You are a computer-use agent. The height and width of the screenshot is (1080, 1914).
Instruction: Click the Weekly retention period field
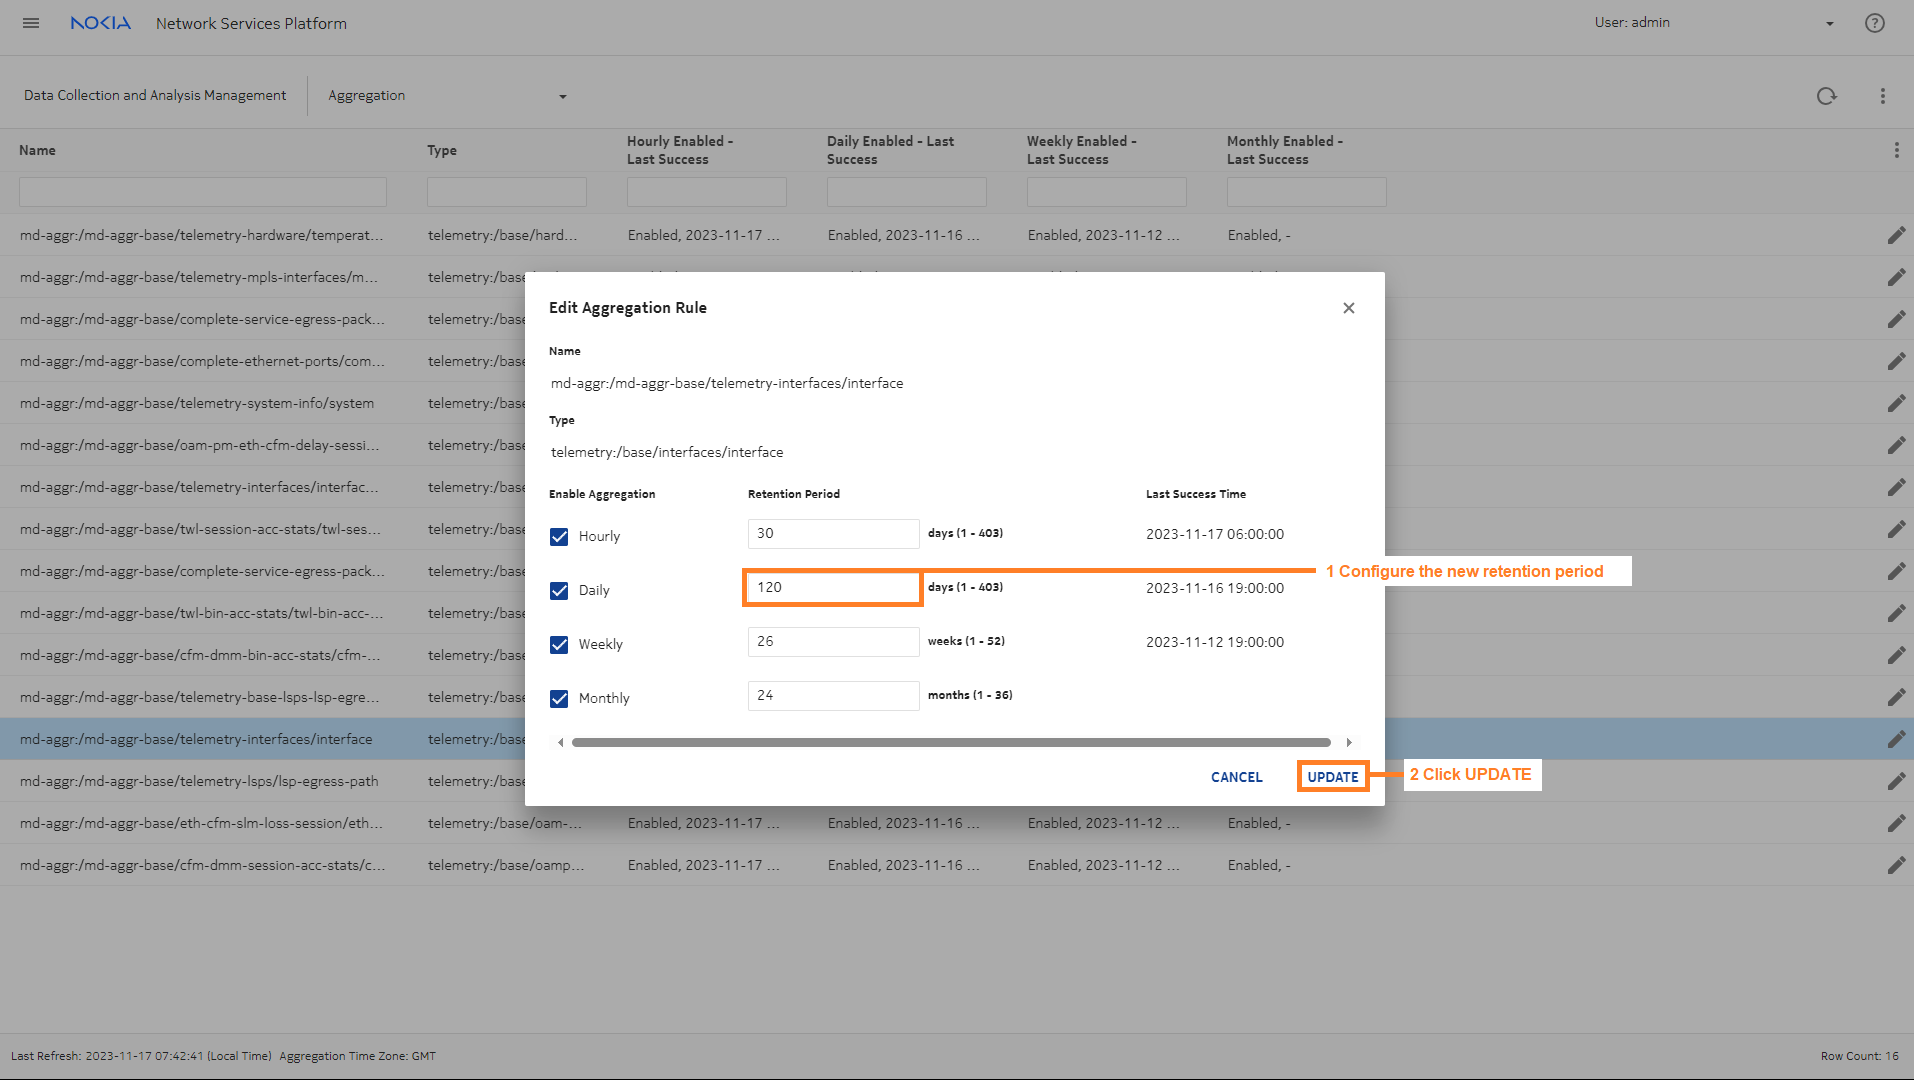click(833, 642)
